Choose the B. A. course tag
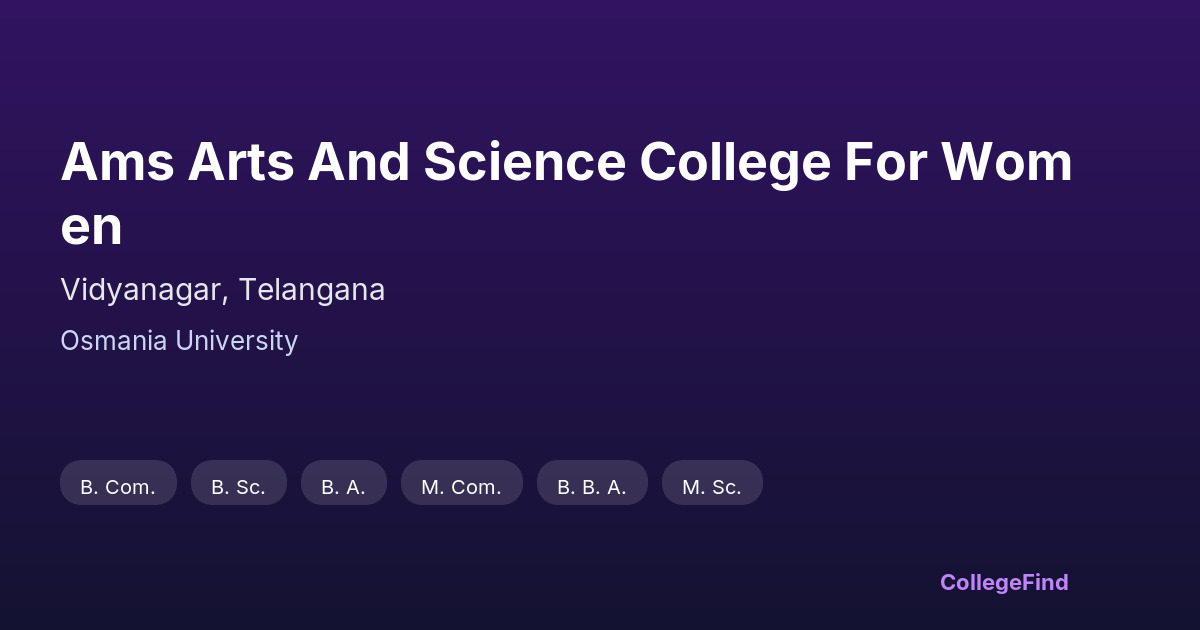1200x630 pixels. (343, 487)
